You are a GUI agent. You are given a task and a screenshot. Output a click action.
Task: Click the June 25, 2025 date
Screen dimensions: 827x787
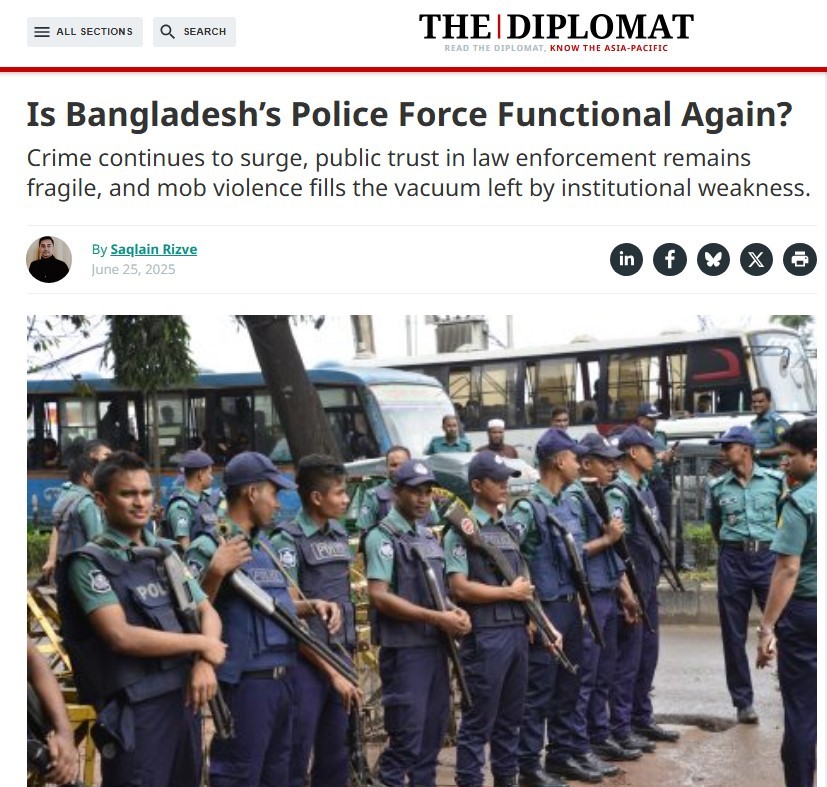pyautogui.click(x=133, y=270)
